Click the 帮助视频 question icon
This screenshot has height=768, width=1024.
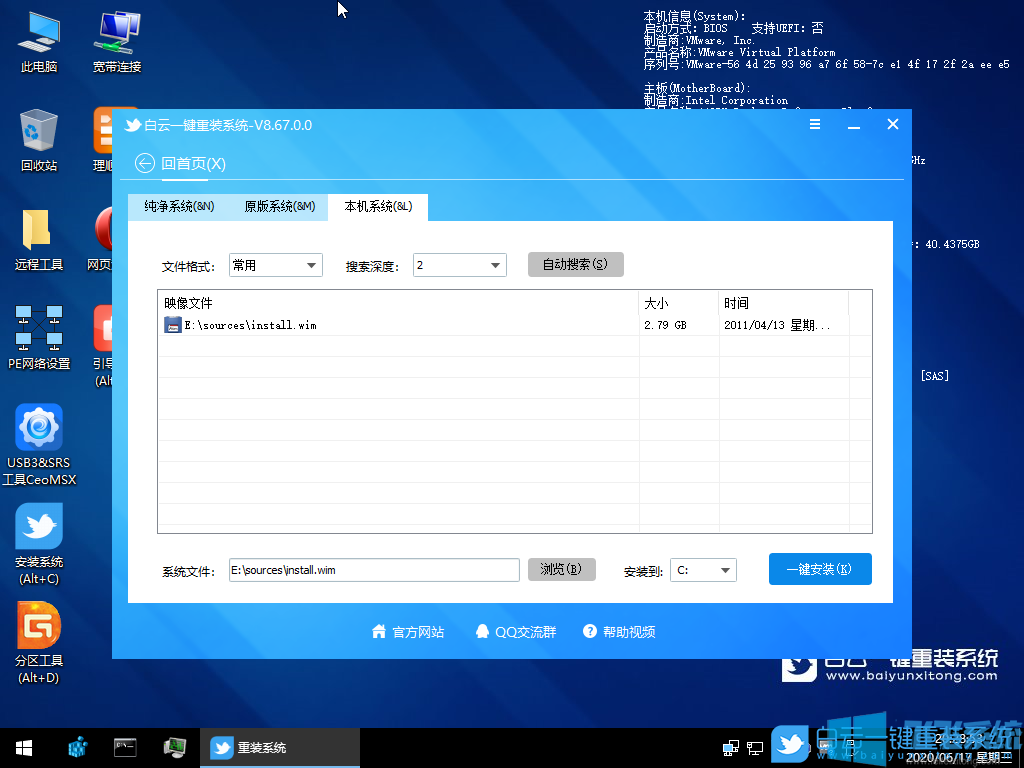point(589,631)
